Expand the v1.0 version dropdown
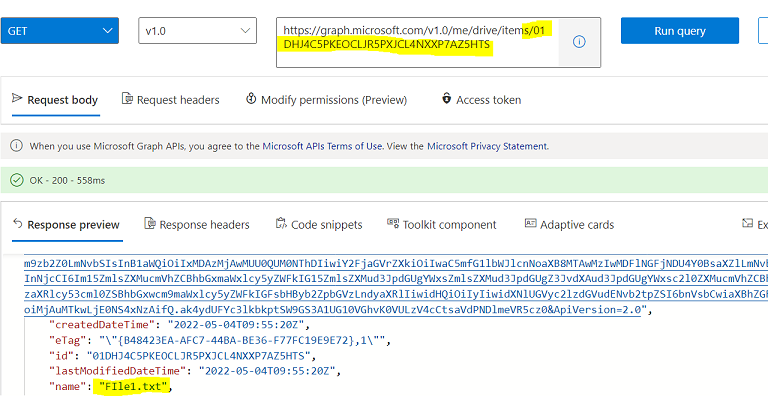The height and width of the screenshot is (396, 768). click(x=197, y=31)
